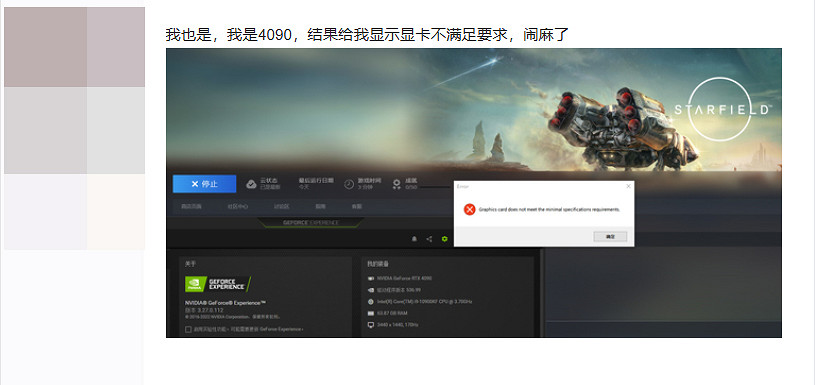Close the Error dialog with X

point(628,186)
